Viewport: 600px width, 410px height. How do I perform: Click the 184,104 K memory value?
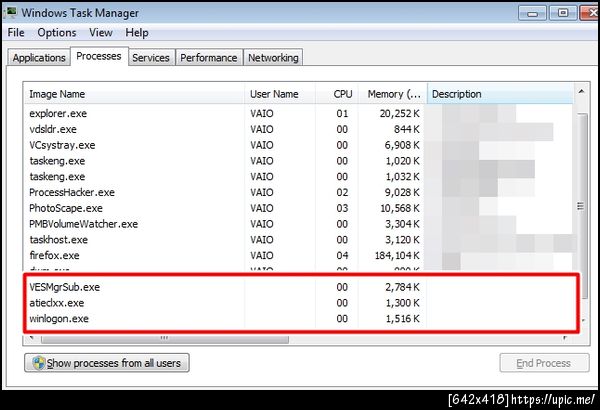[397, 255]
